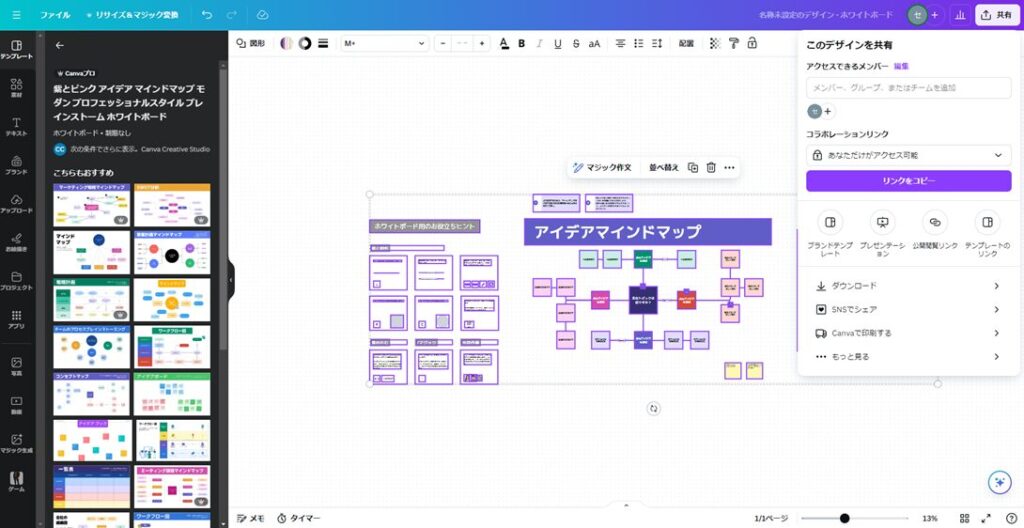The height and width of the screenshot is (528, 1024).
Task: Click the 編集 link beside アクセスできるメンバー
Action: click(x=901, y=65)
